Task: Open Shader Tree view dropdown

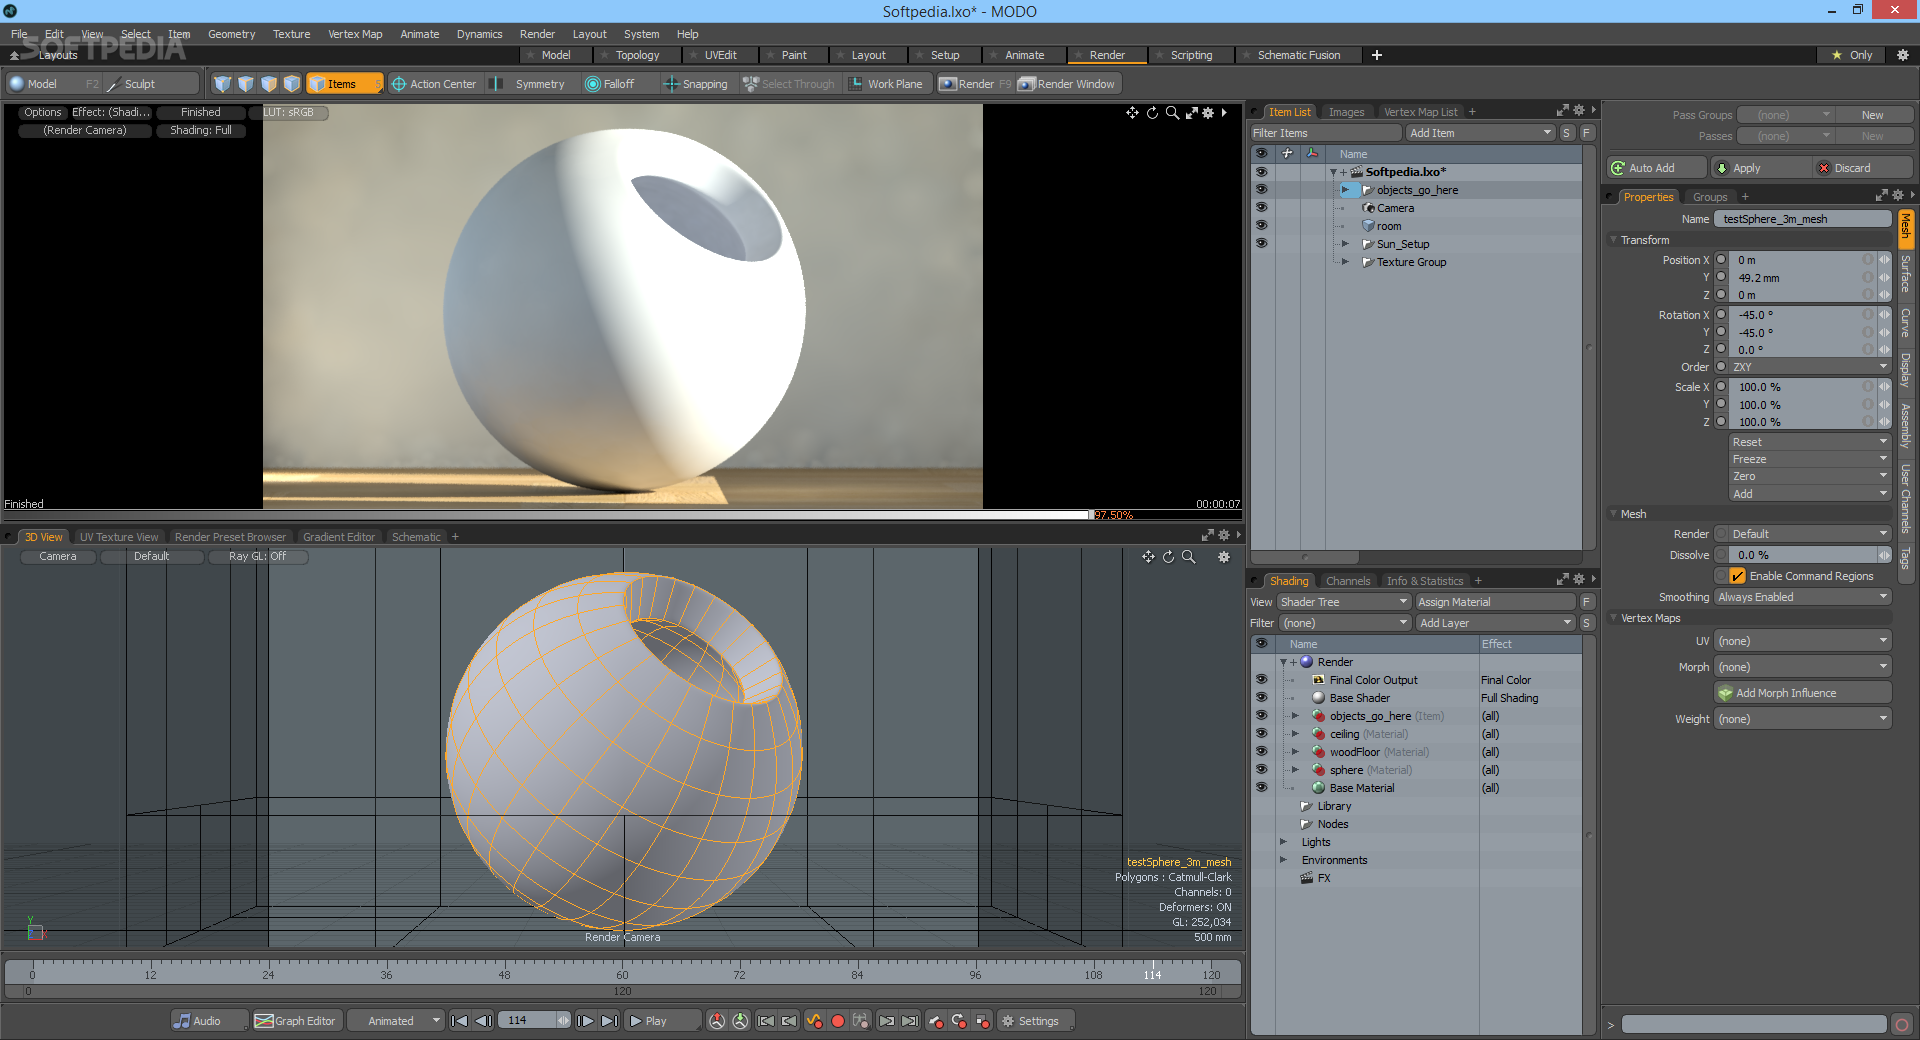Action: [x=1344, y=602]
